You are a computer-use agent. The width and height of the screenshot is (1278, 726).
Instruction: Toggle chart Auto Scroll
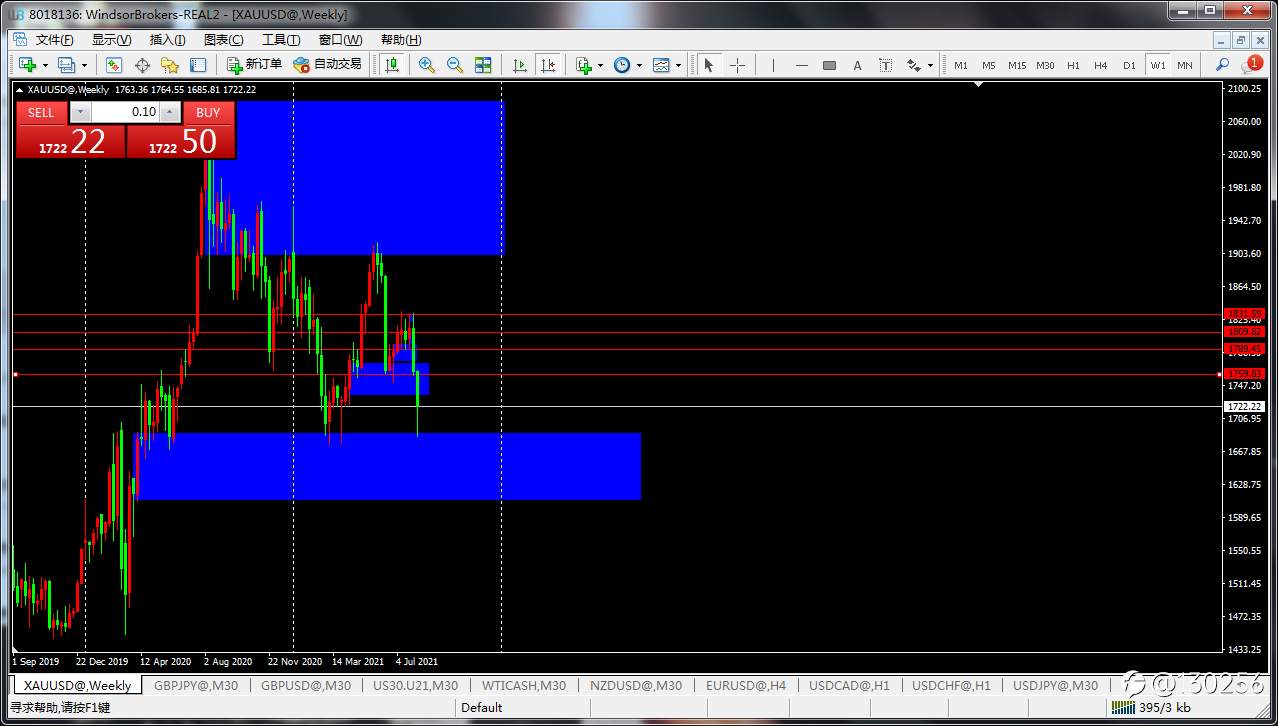click(x=519, y=65)
